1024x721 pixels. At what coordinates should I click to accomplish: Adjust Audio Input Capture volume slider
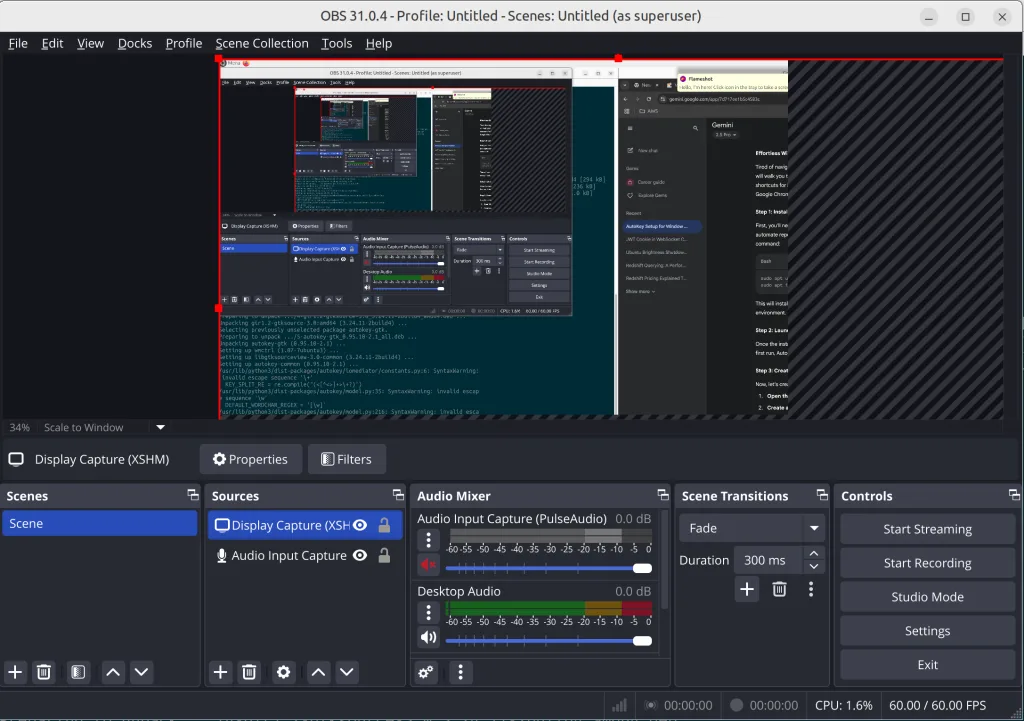[549, 568]
